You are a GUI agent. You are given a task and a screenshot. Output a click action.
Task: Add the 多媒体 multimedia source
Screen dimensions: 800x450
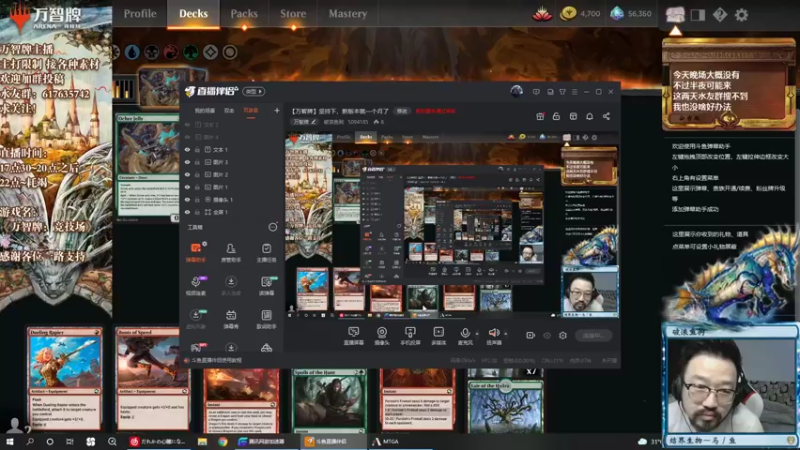[x=438, y=336]
